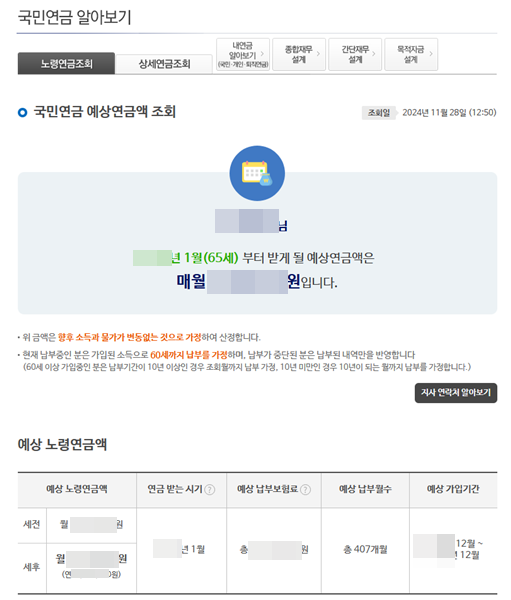The height and width of the screenshot is (600, 511).
Task: Click the 지사 연락처 알아보기 button
Action: click(x=456, y=393)
